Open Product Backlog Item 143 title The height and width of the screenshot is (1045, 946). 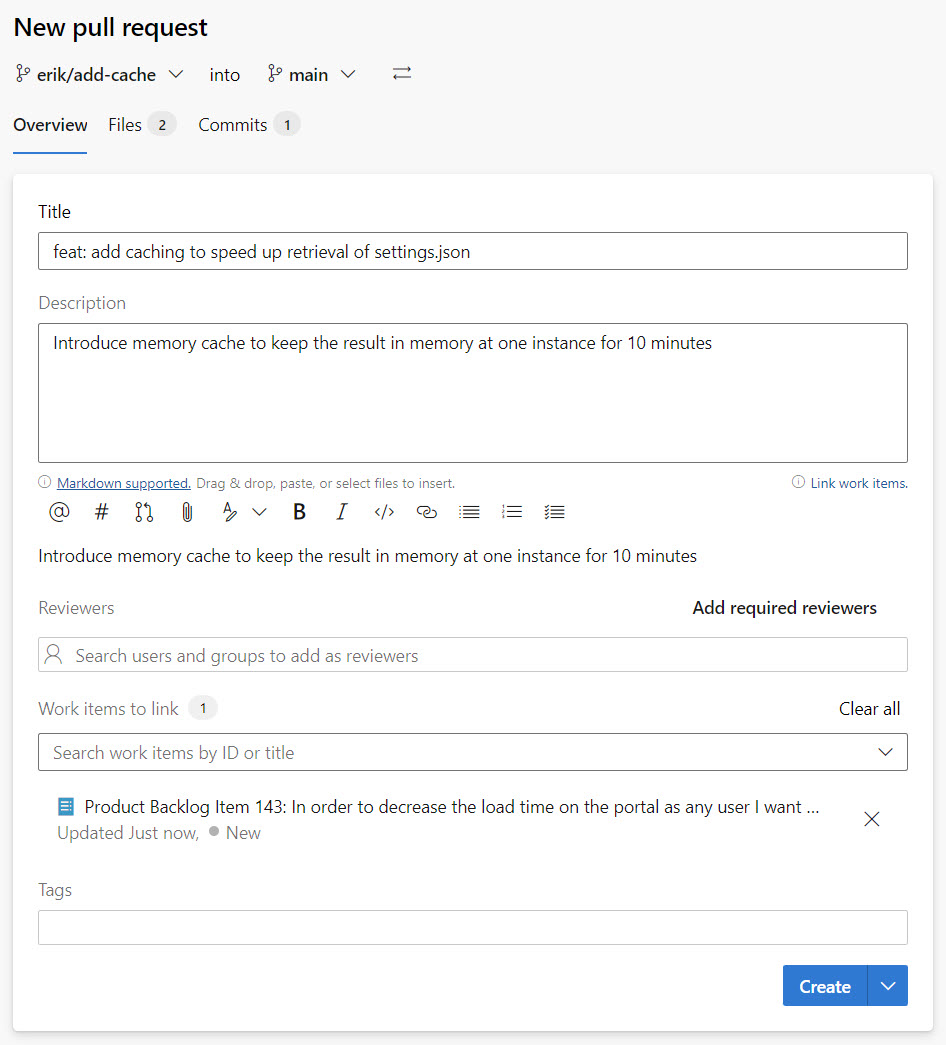click(451, 807)
